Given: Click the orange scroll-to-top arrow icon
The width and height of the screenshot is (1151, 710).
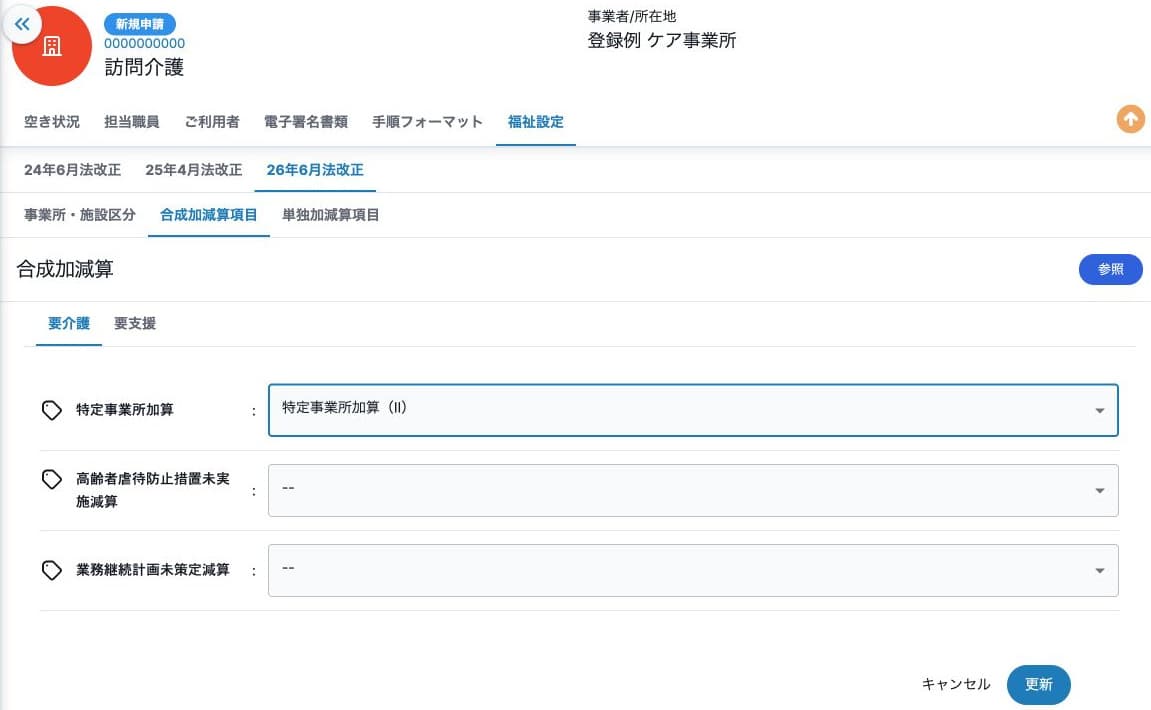Looking at the screenshot, I should 1130,119.
